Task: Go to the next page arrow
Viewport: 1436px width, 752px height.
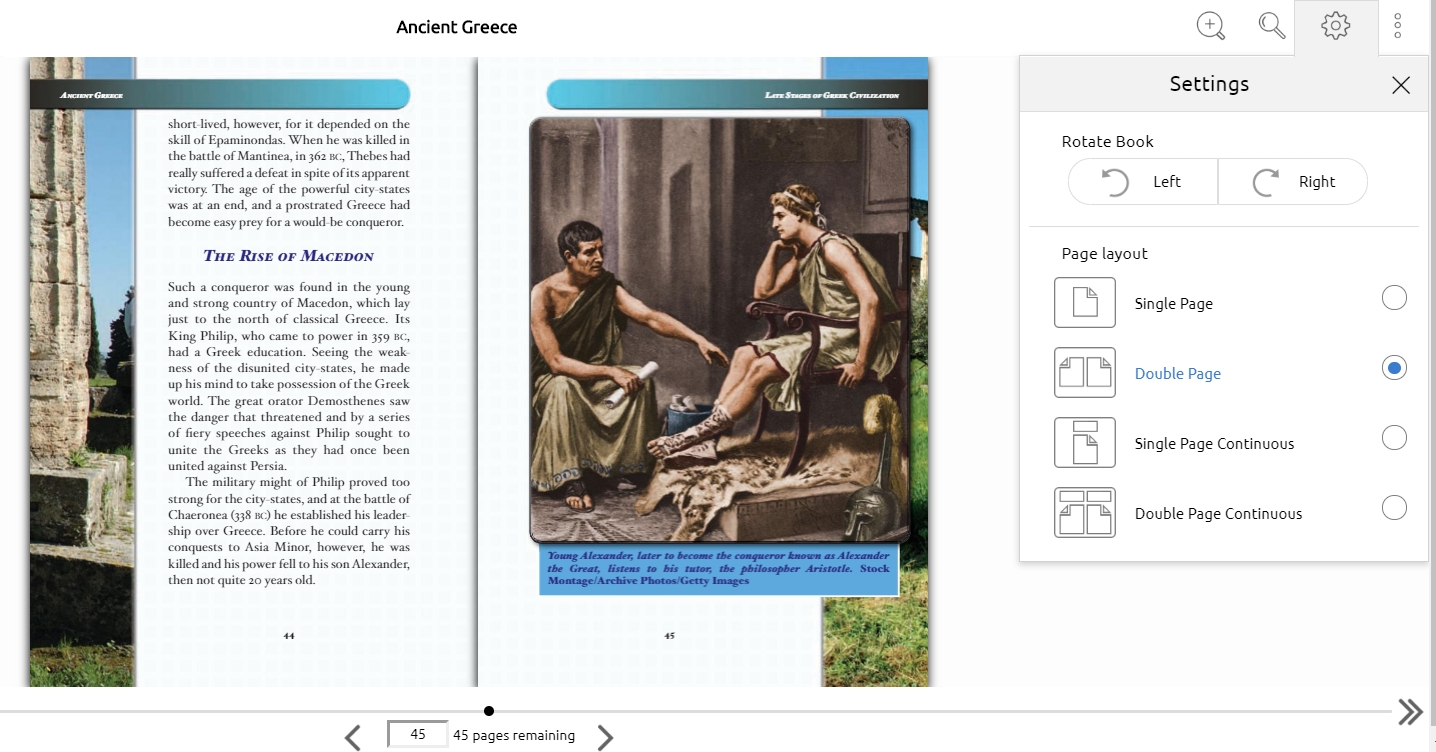Action: click(605, 738)
